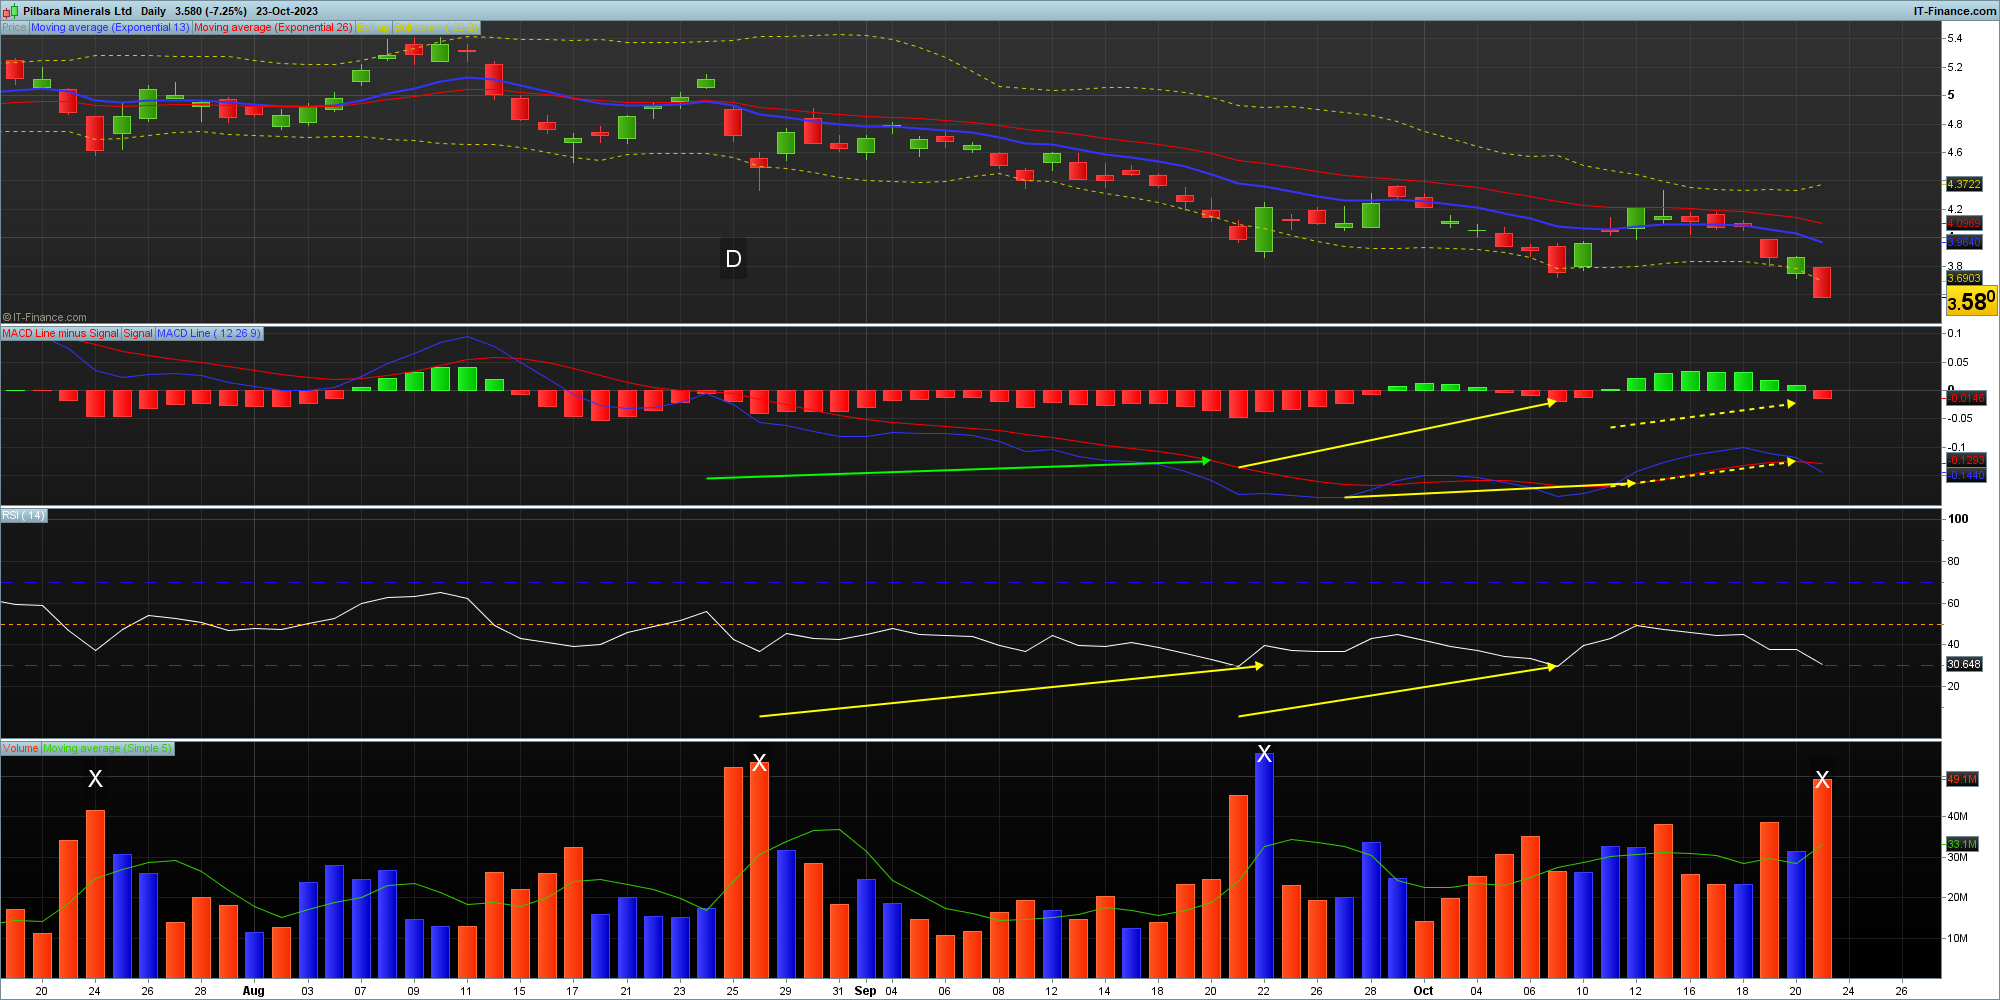Image resolution: width=2000 pixels, height=1000 pixels.
Task: Click the X marker above 22 Sep volume bar
Action: click(1264, 754)
